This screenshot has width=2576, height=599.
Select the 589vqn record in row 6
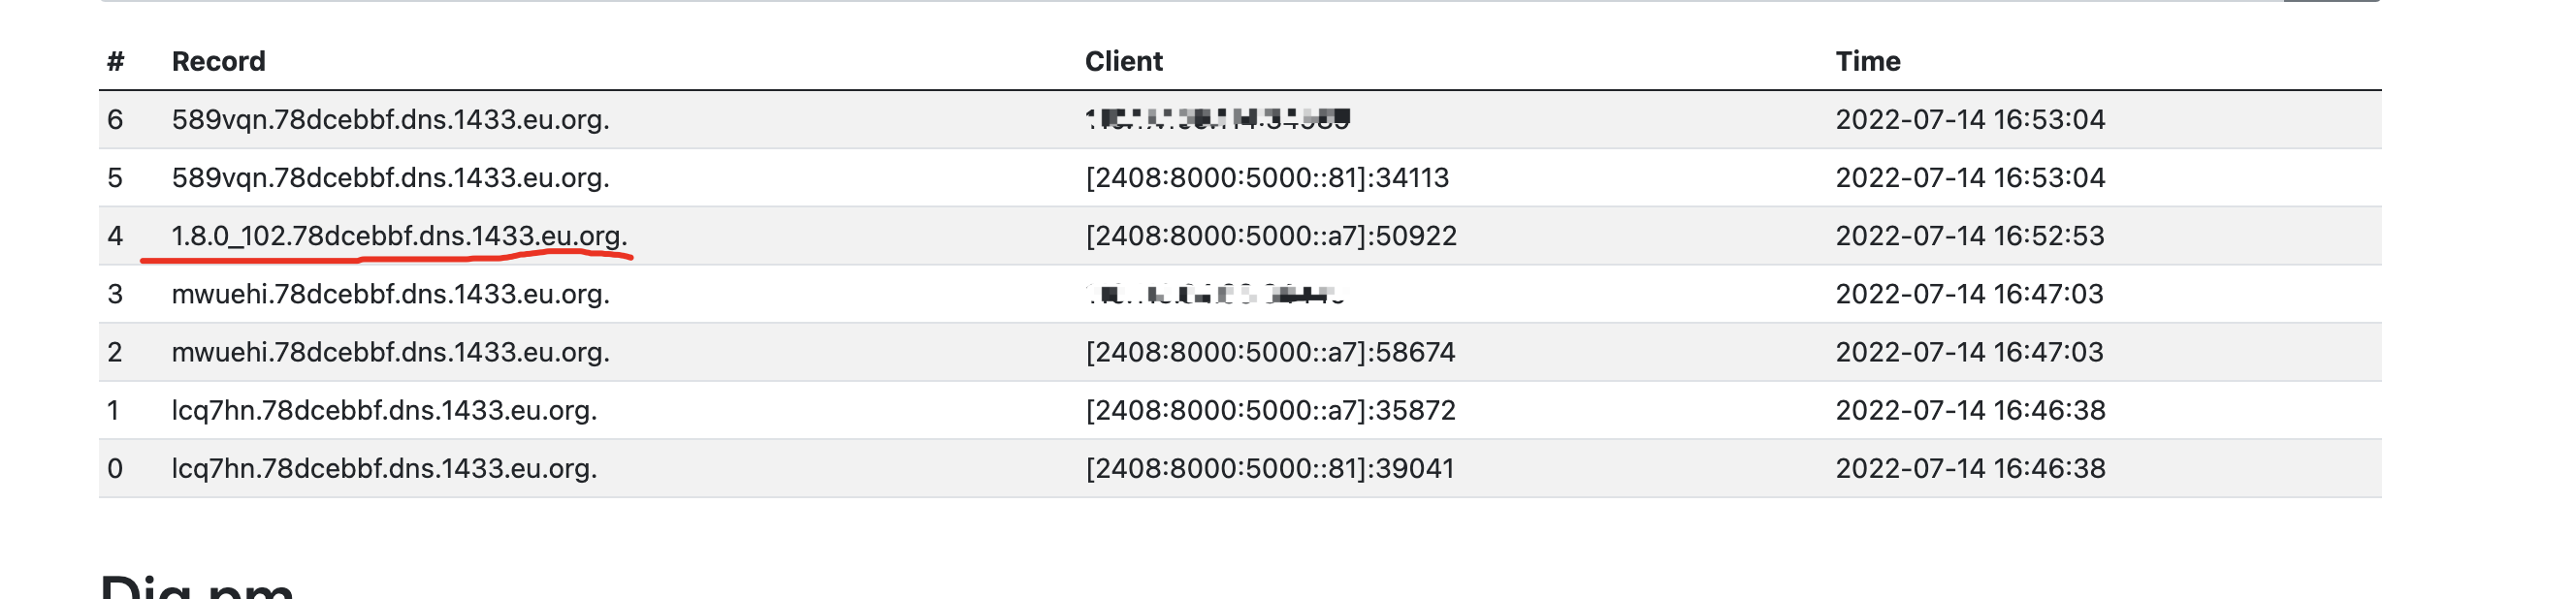(390, 120)
